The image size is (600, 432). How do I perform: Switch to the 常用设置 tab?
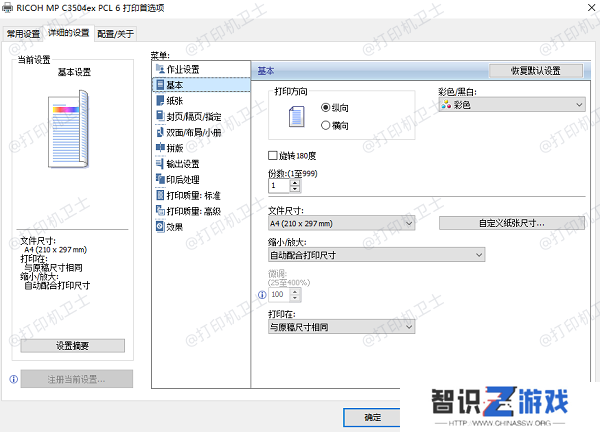tap(23, 34)
